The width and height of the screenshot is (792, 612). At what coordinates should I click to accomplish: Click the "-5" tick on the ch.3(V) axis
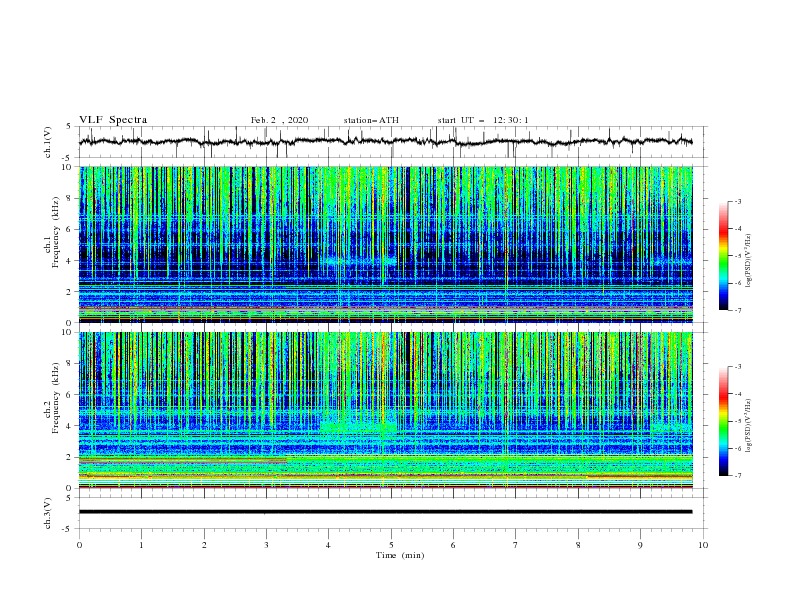point(68,529)
